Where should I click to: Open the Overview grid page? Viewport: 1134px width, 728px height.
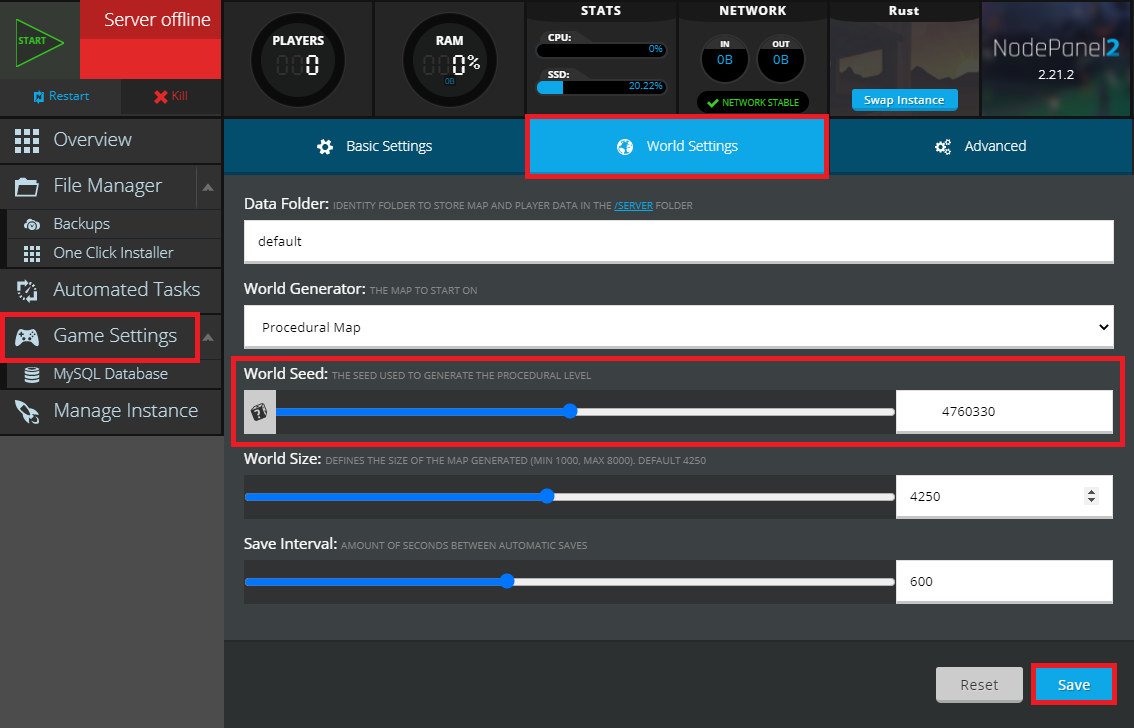[92, 140]
